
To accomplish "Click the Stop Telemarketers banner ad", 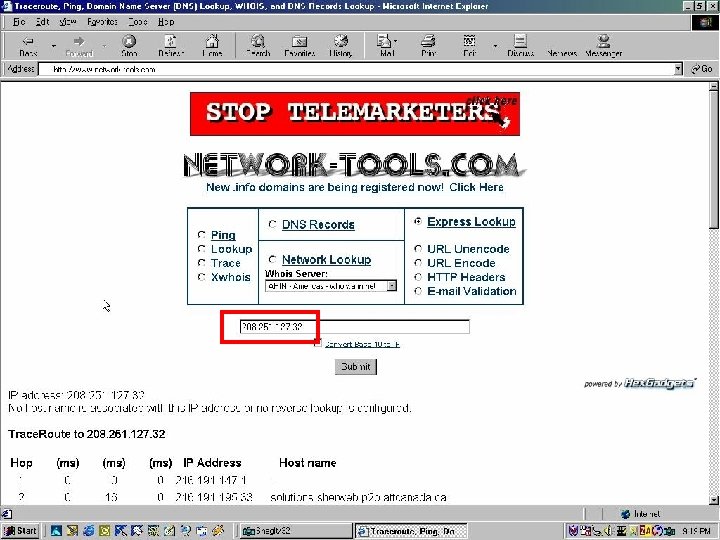I will coord(355,114).
